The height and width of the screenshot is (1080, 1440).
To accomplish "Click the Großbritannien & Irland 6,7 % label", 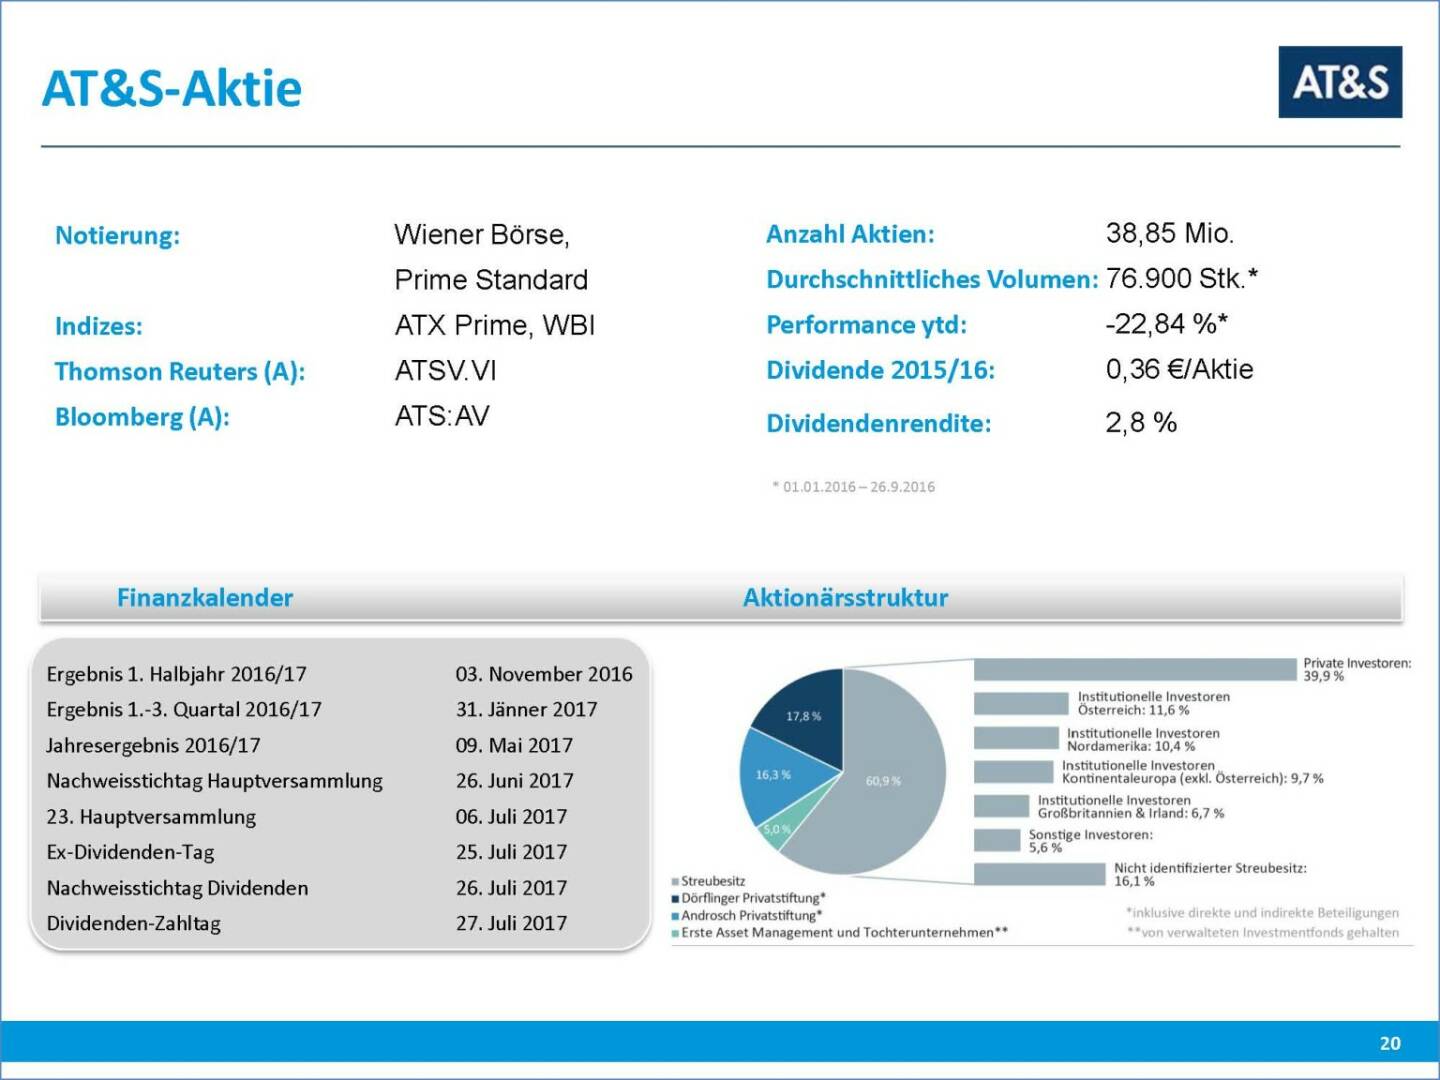I will click(1130, 807).
